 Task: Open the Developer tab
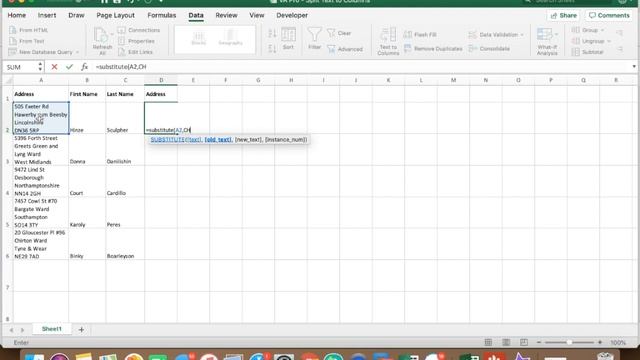(292, 15)
